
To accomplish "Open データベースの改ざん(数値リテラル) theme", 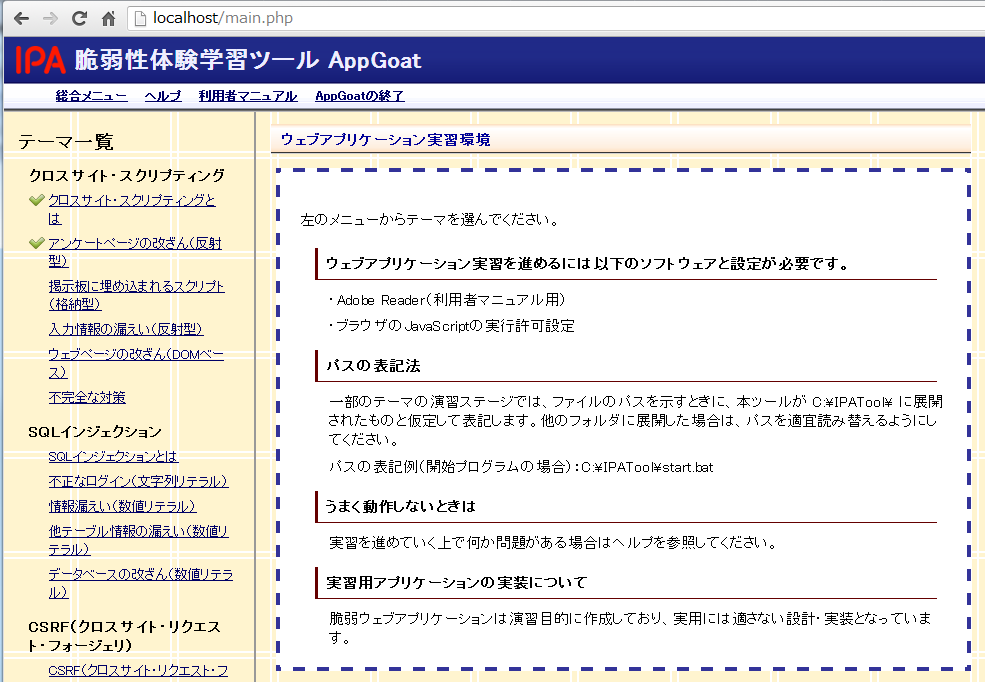I will [141, 583].
